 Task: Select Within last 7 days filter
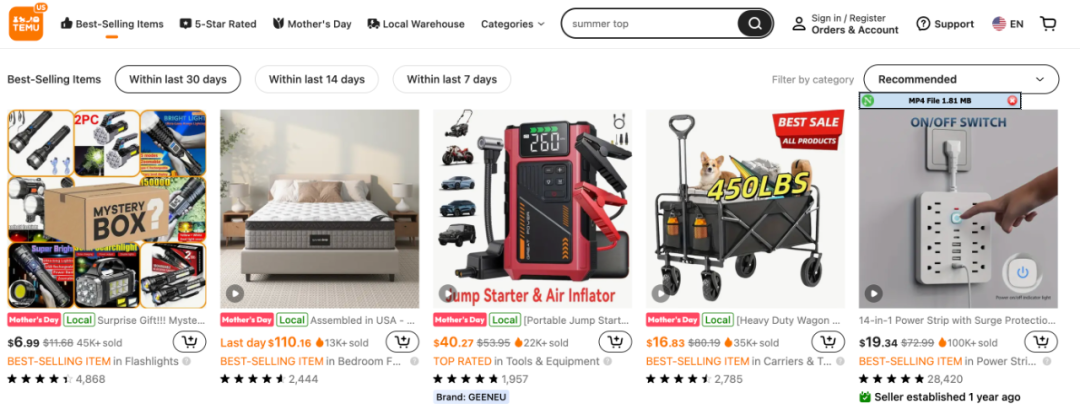[452, 79]
